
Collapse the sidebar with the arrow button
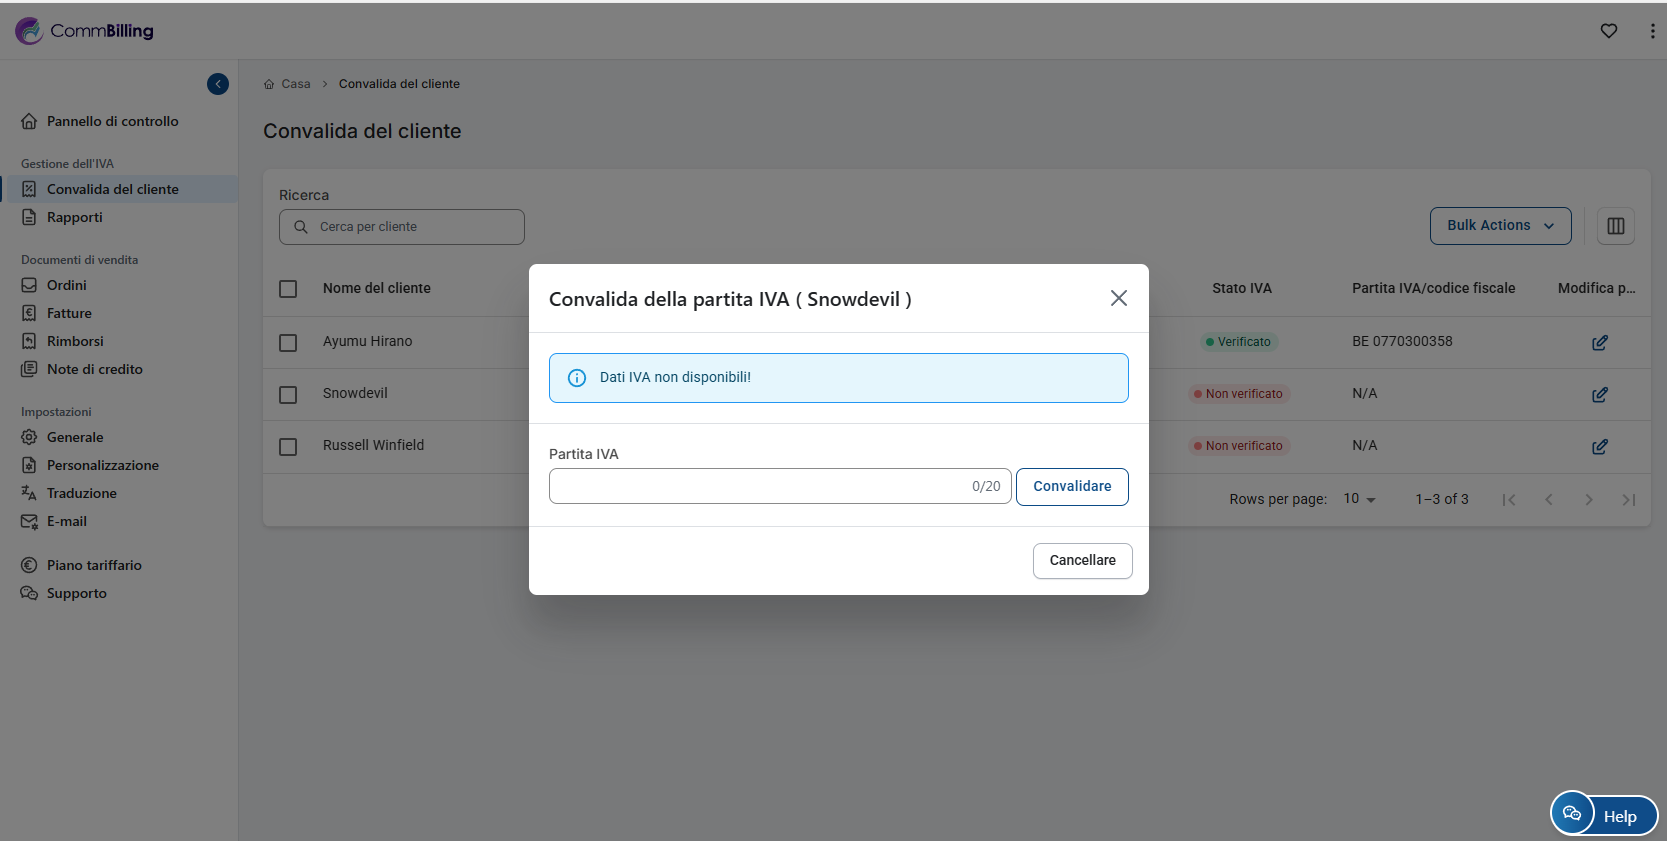[x=218, y=84]
